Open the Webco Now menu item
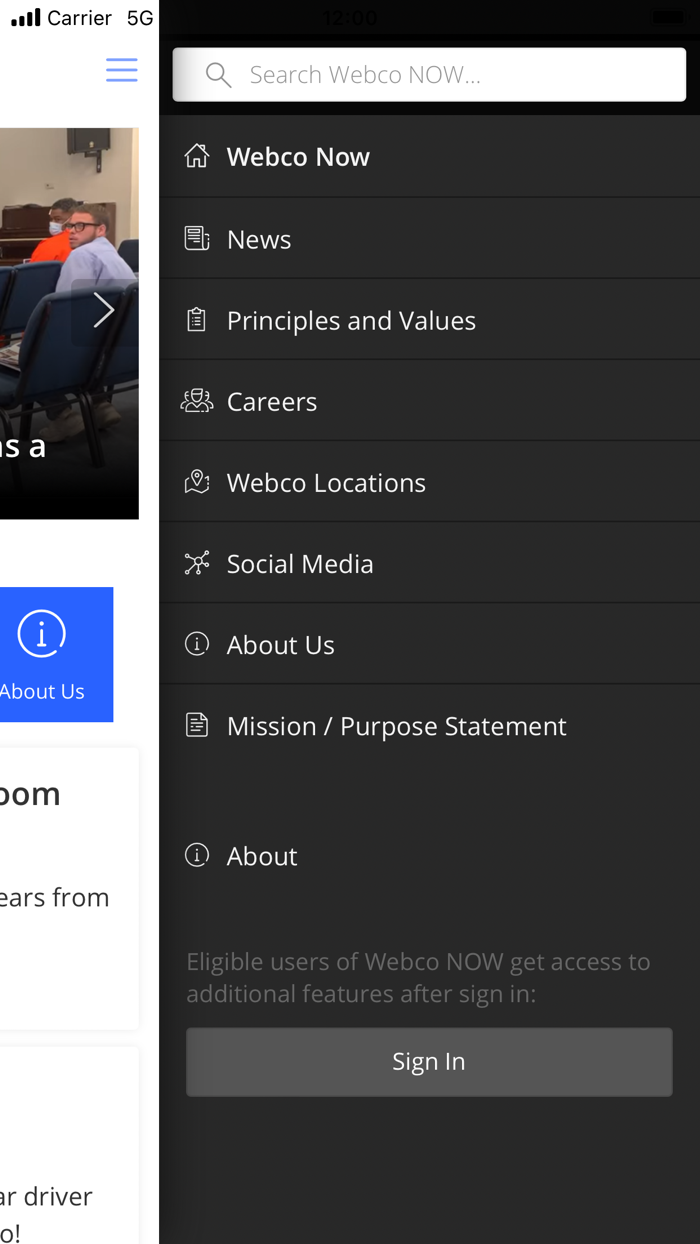This screenshot has height=1244, width=700. click(430, 156)
